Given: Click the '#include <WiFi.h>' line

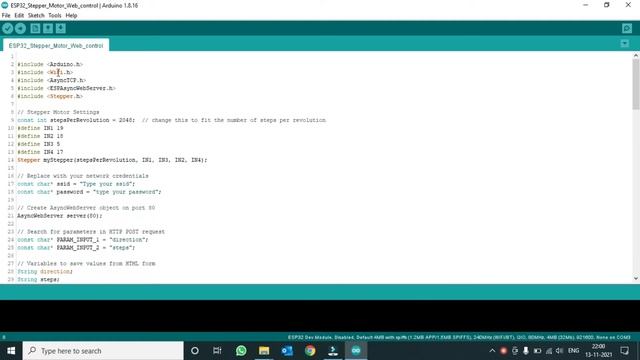Looking at the screenshot, I should pos(45,72).
